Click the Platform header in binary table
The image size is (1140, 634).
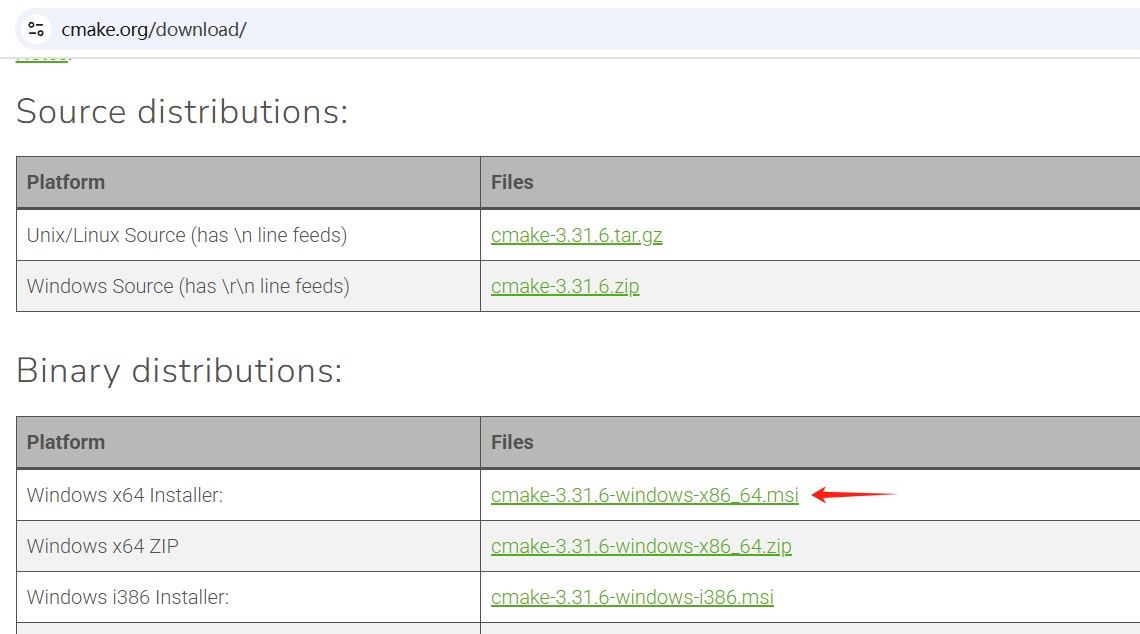(65, 442)
